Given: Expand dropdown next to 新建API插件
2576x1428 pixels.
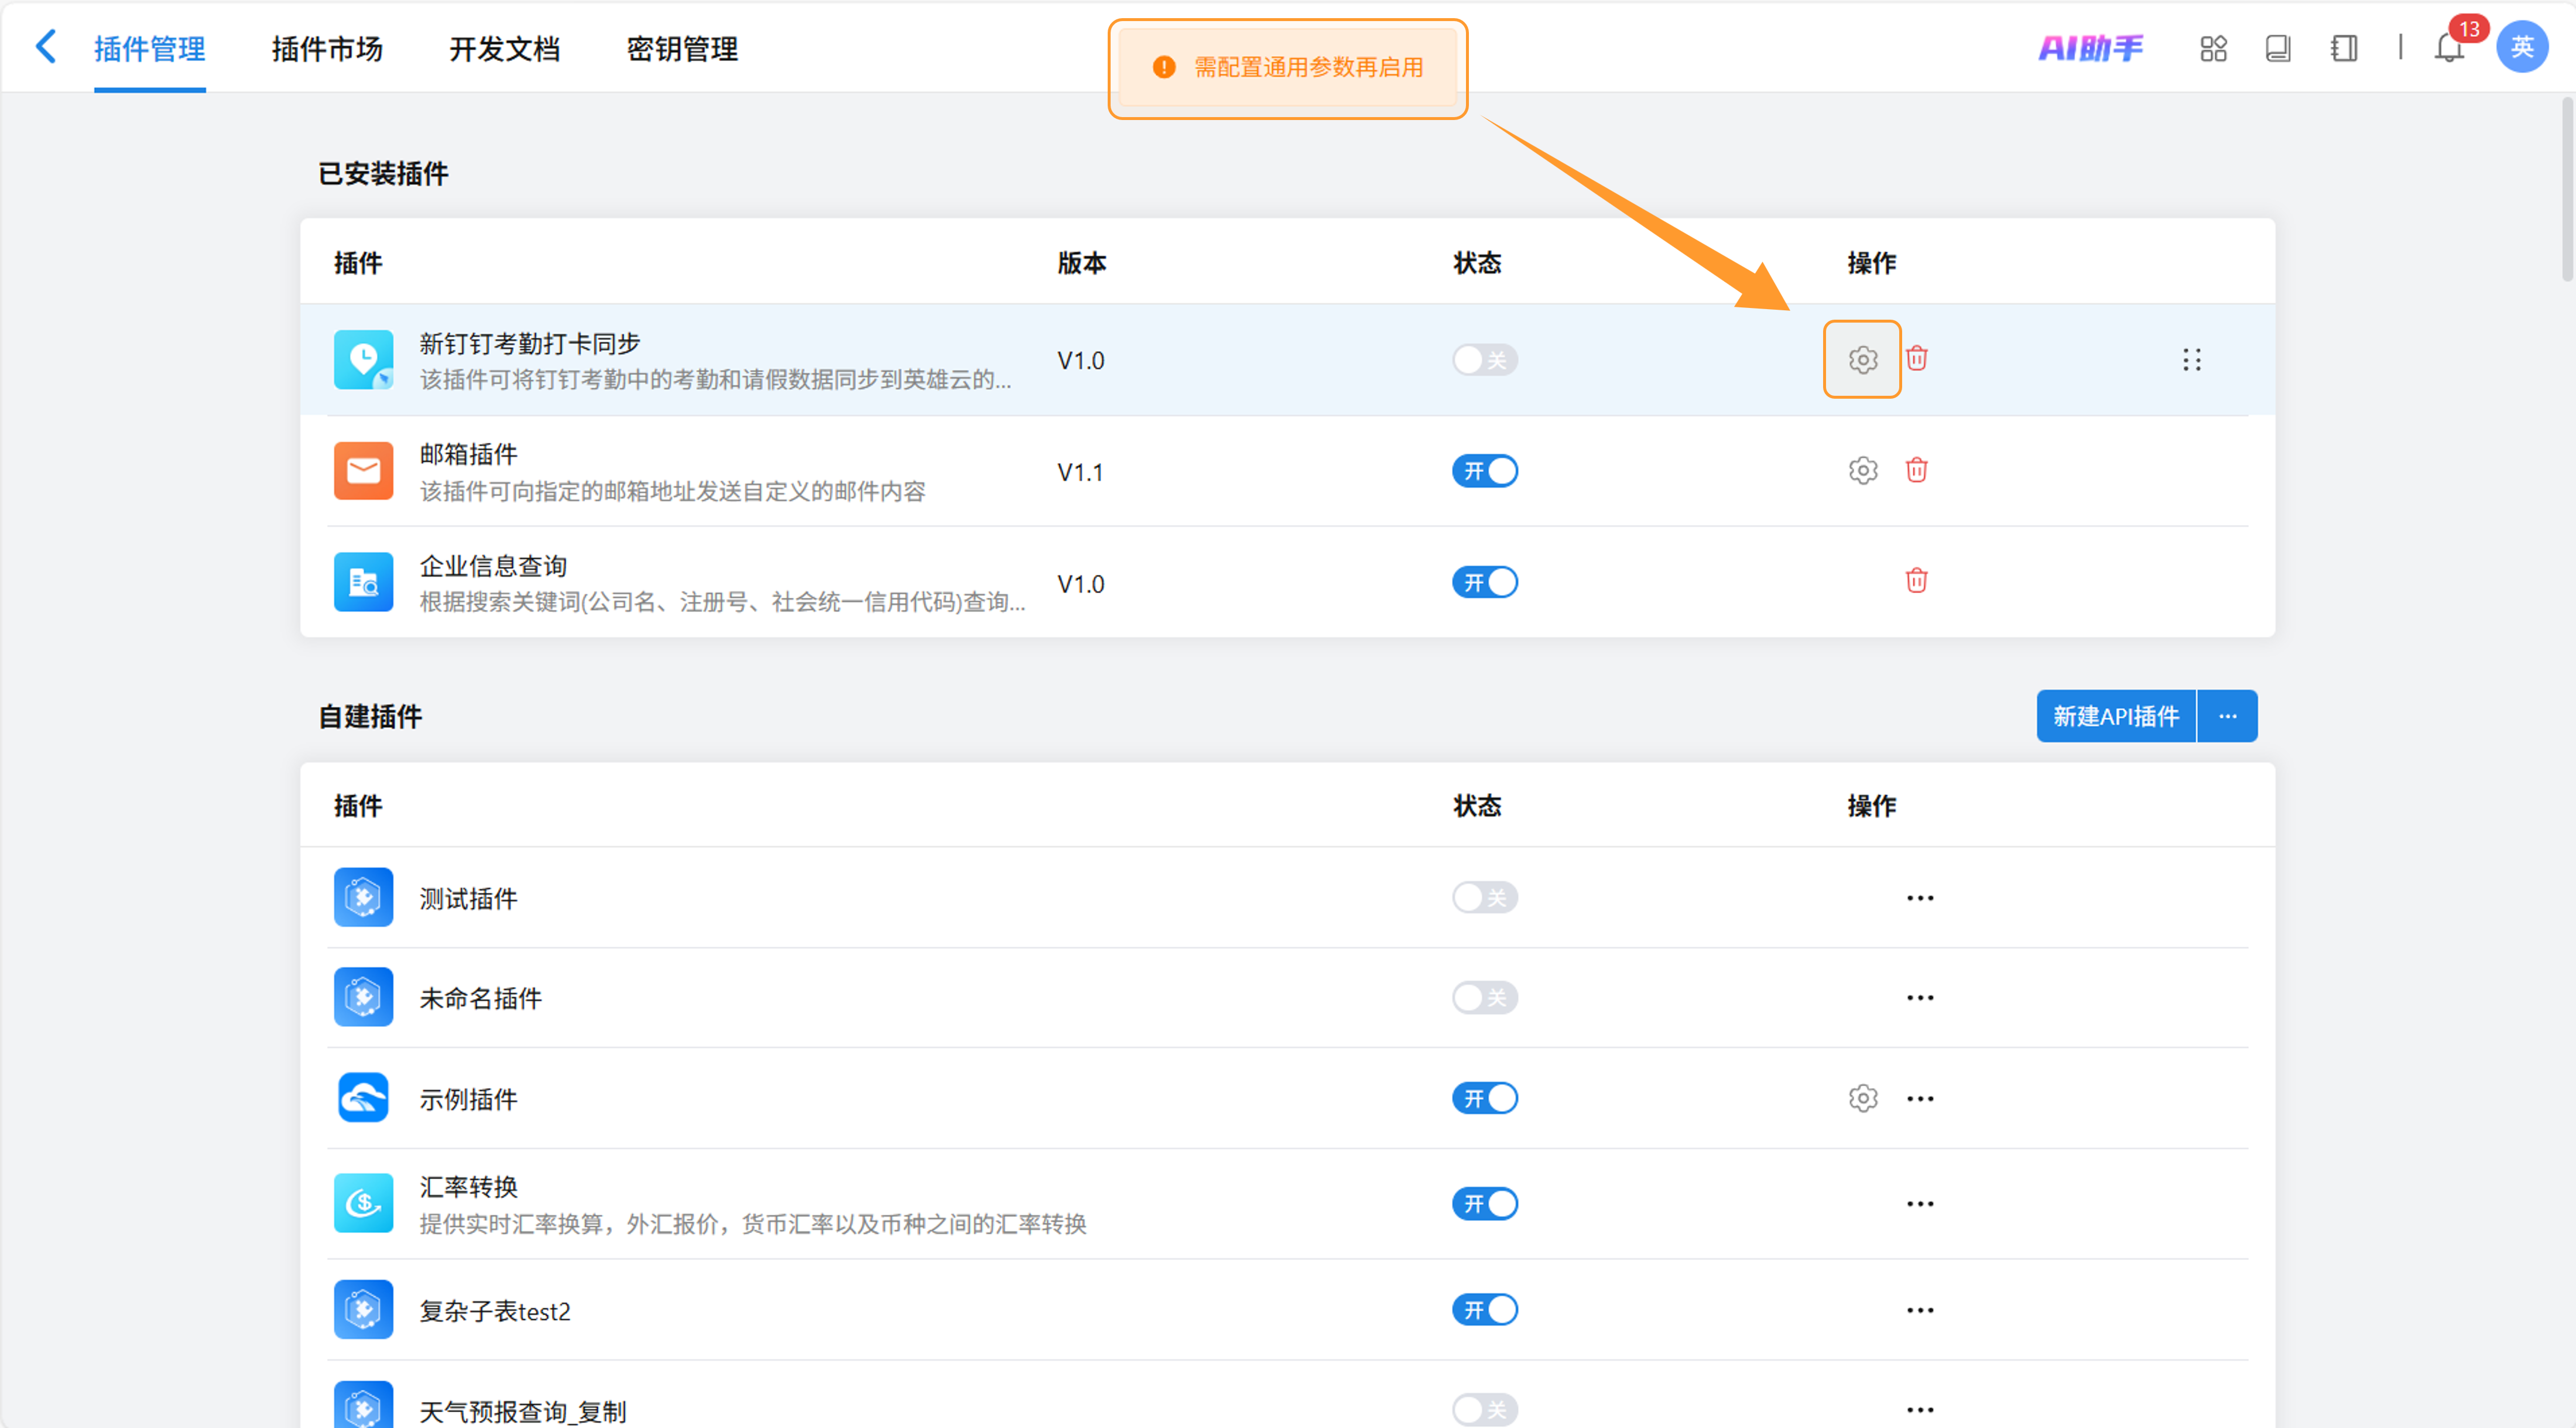Looking at the screenshot, I should [x=2227, y=716].
